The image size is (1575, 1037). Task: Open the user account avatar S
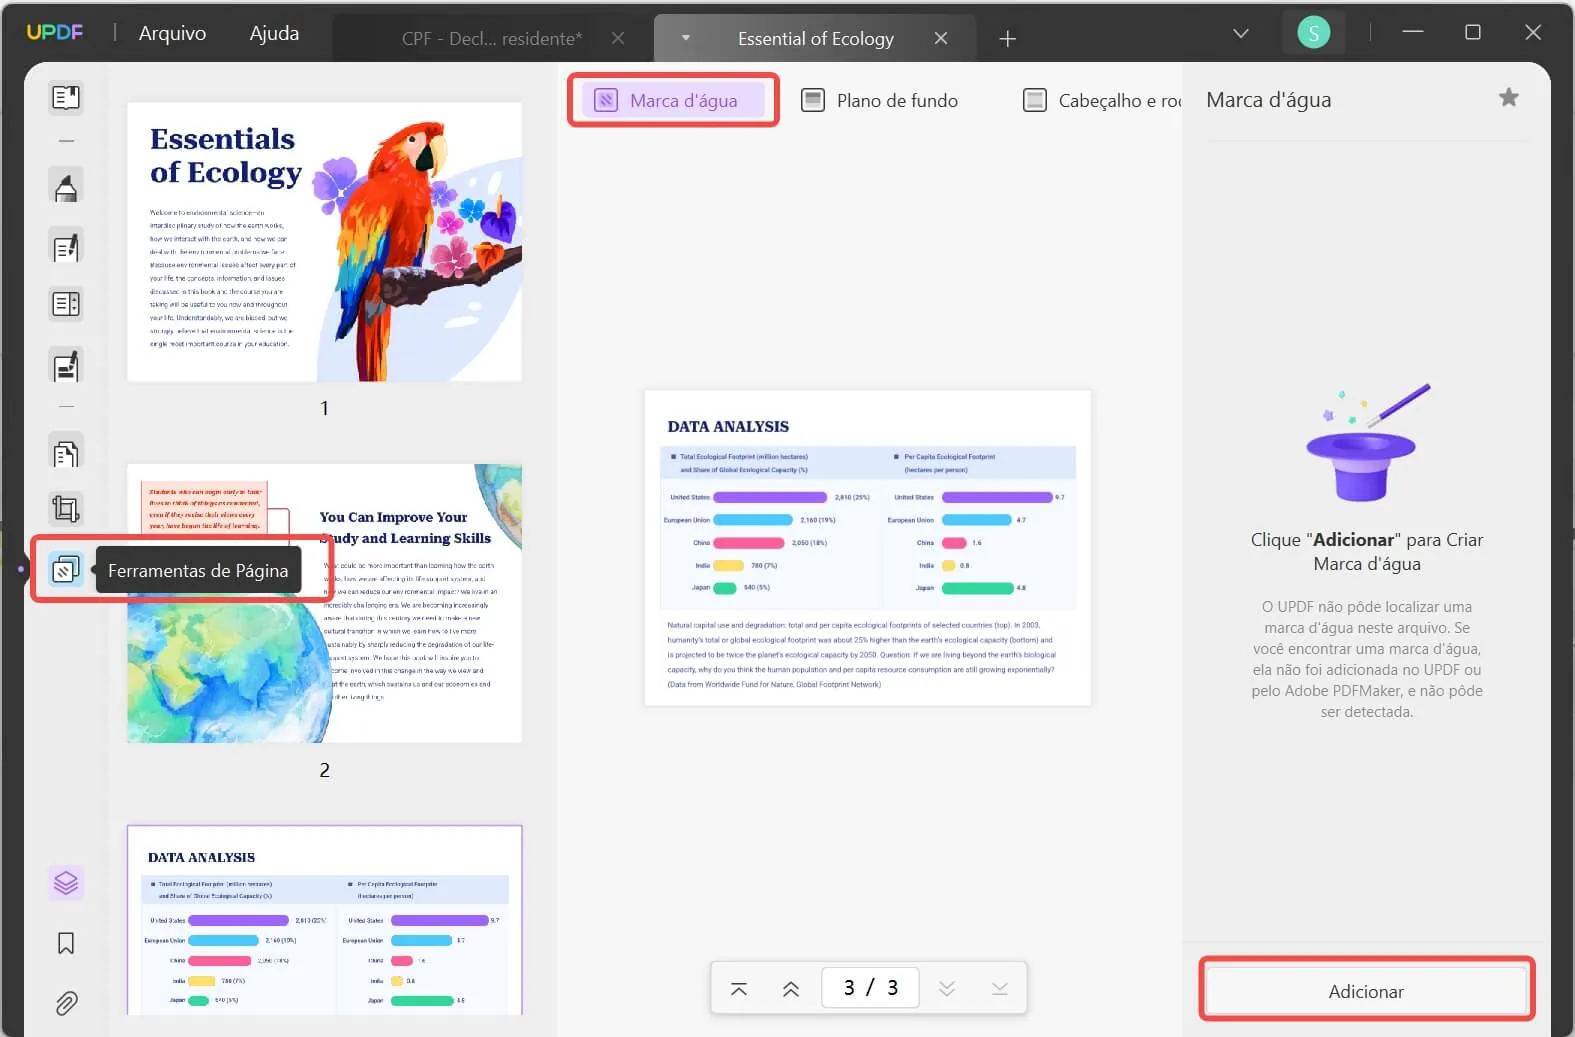[1313, 33]
